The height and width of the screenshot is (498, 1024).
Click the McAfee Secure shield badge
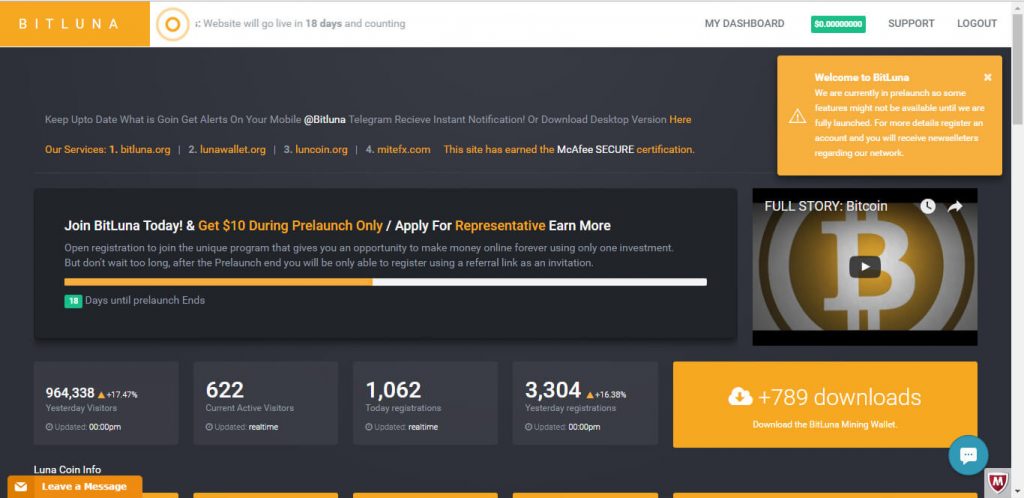tap(997, 482)
